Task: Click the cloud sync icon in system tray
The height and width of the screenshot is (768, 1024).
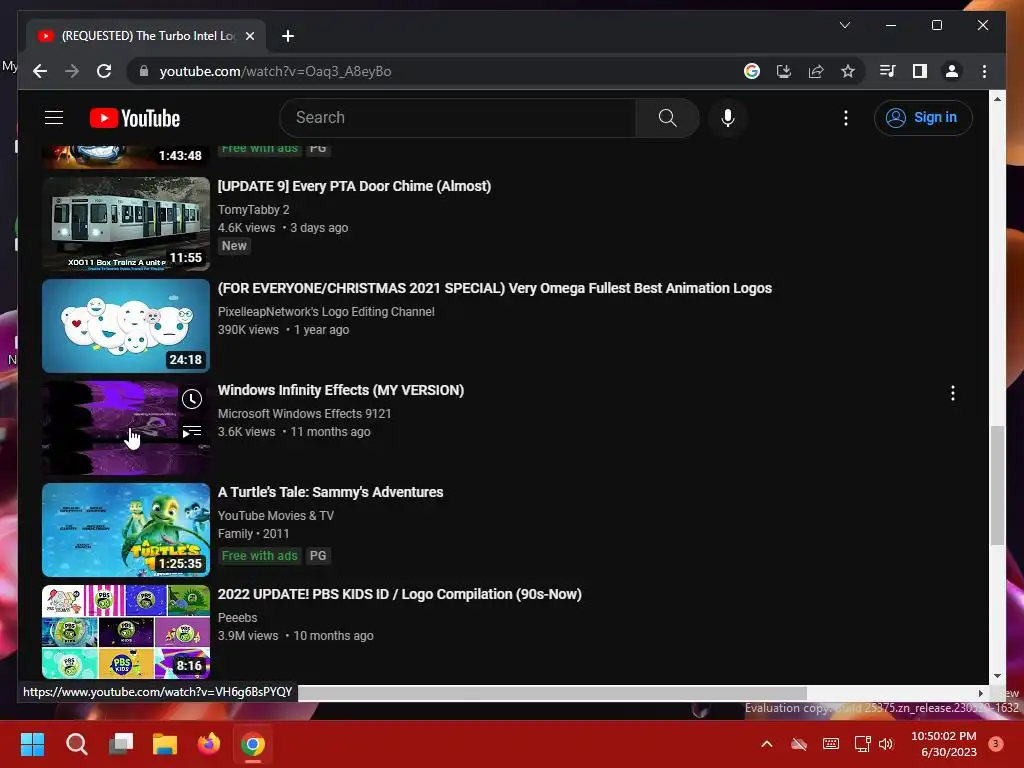Action: [799, 744]
